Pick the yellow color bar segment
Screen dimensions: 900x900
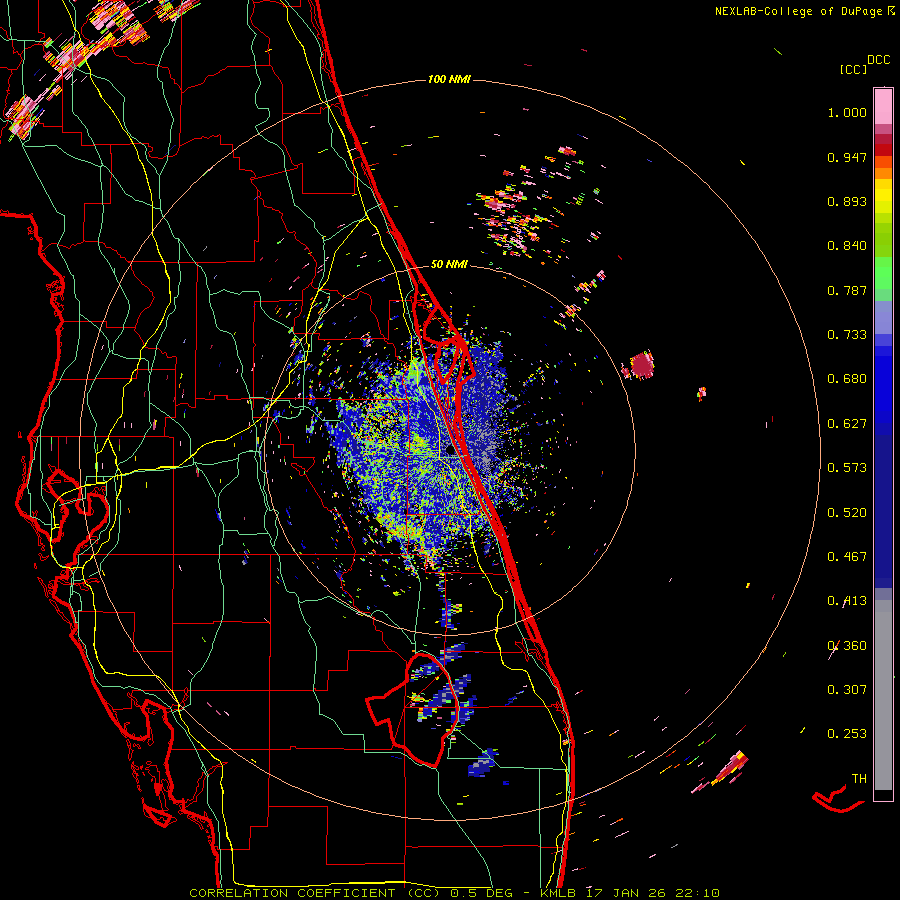[x=883, y=196]
